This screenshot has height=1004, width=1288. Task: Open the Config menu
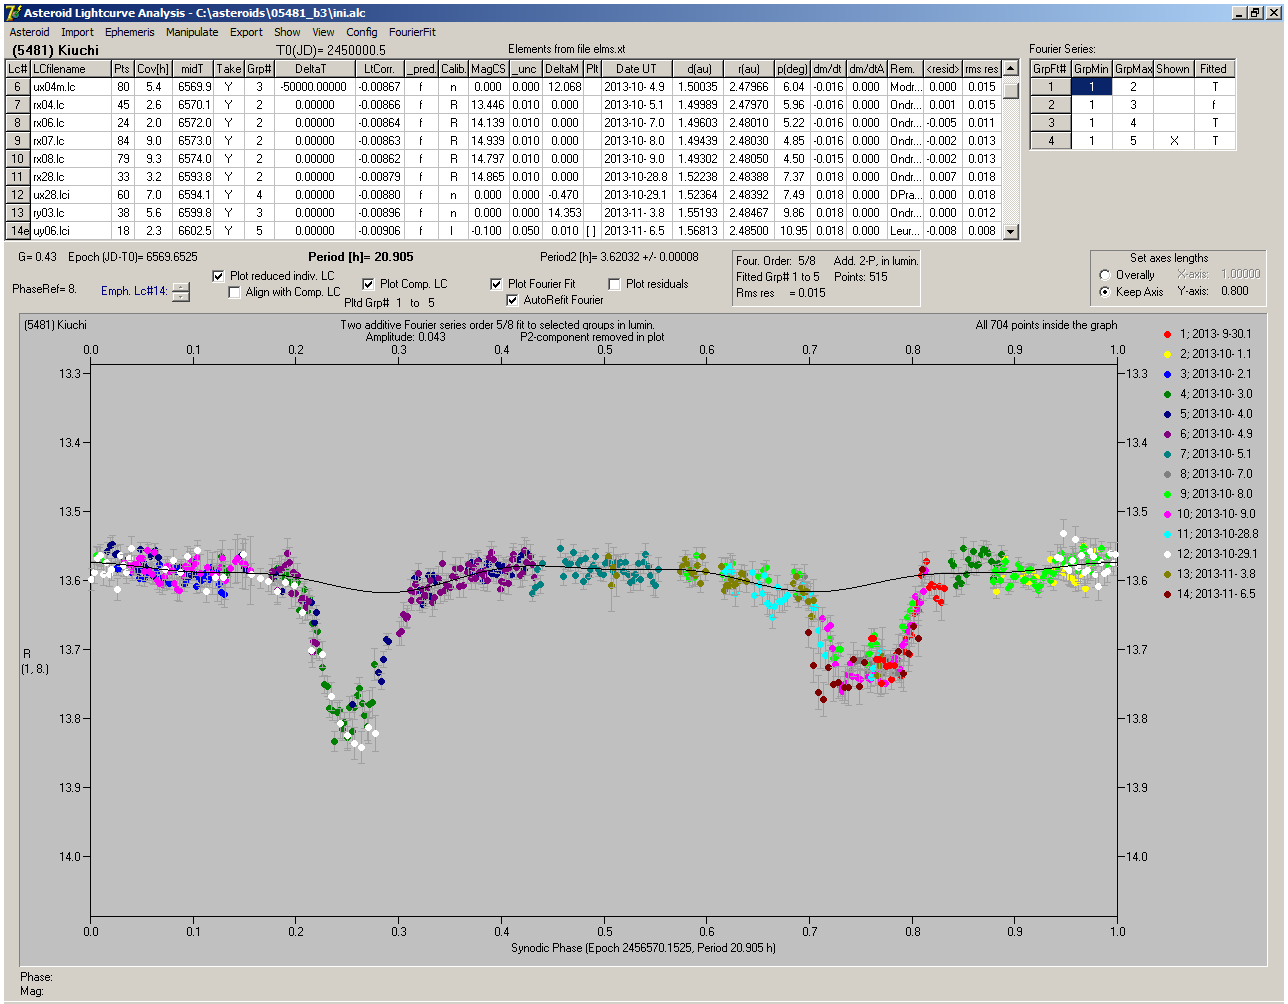coord(362,32)
